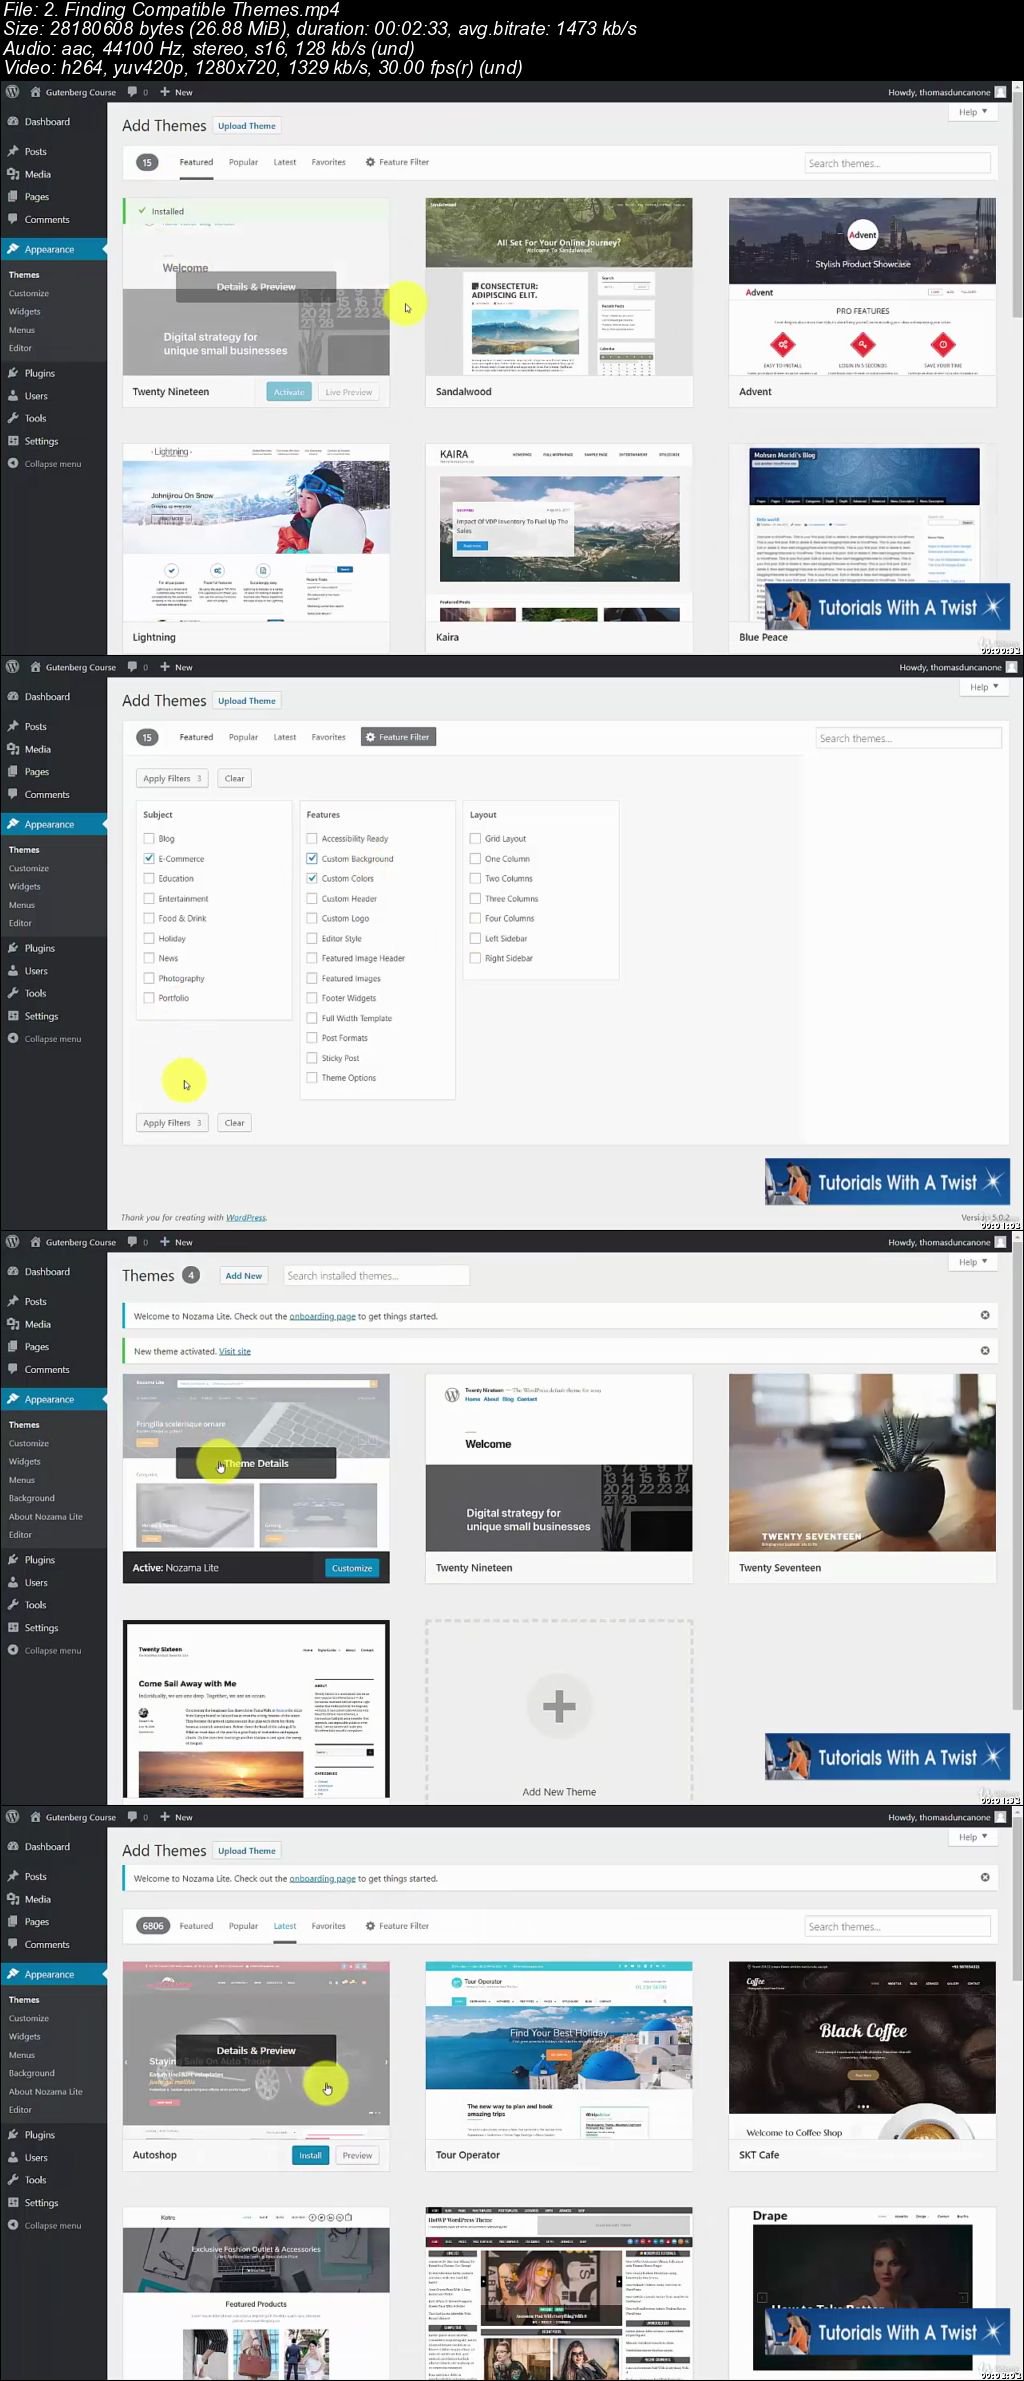Image resolution: width=1024 pixels, height=2381 pixels.
Task: Switch to Favorites tab in the Latest themes frame
Action: click(x=328, y=1926)
